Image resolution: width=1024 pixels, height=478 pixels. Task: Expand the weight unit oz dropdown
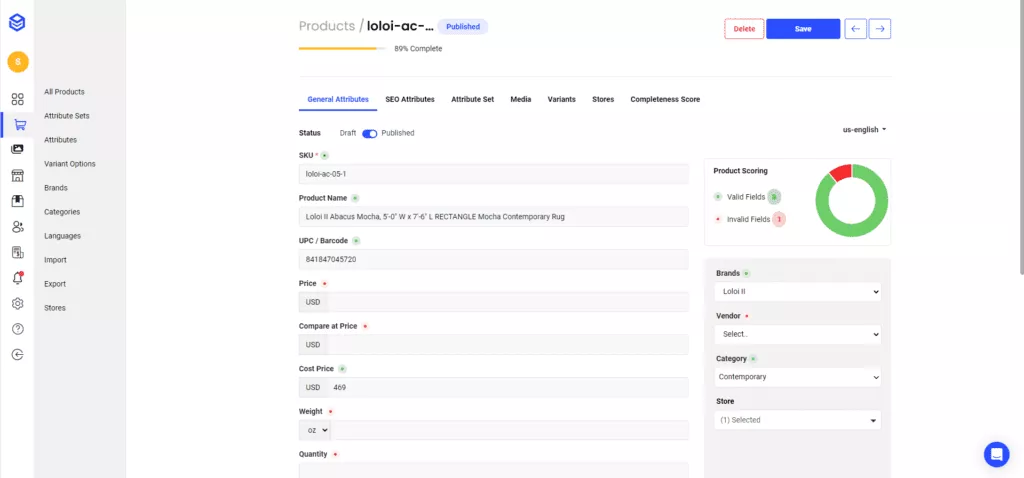315,430
